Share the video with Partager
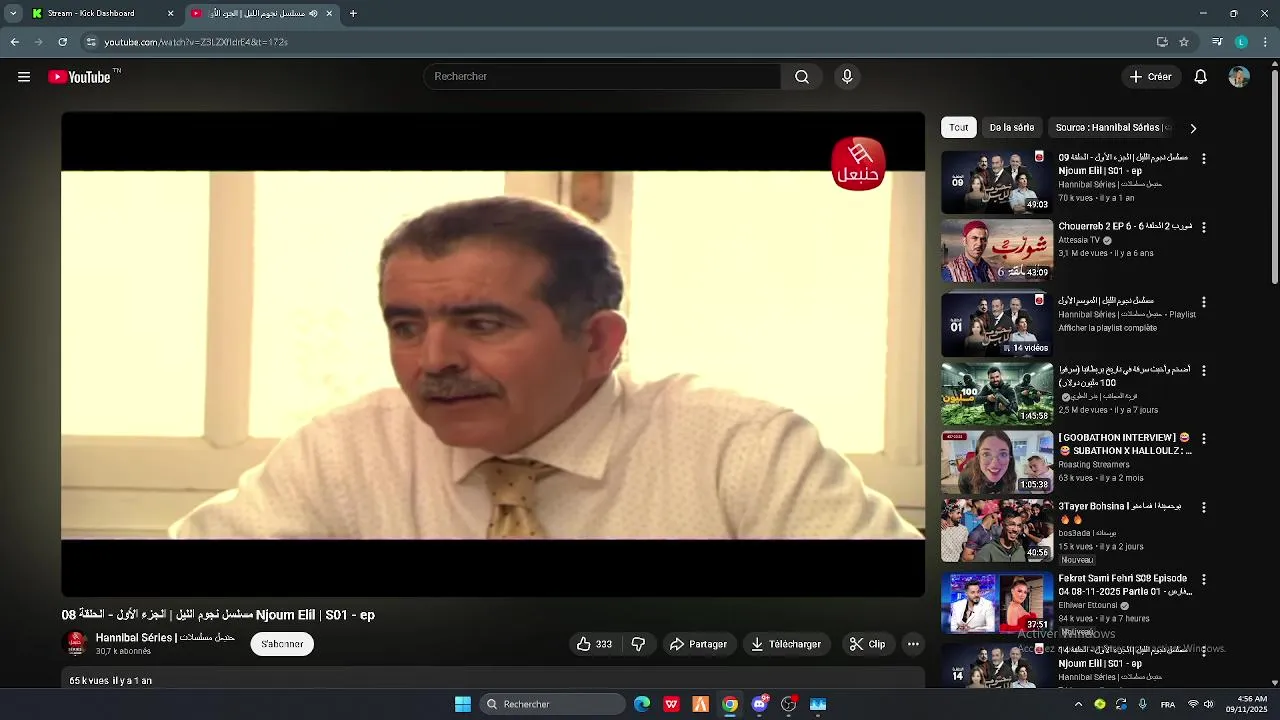 pyautogui.click(x=698, y=644)
